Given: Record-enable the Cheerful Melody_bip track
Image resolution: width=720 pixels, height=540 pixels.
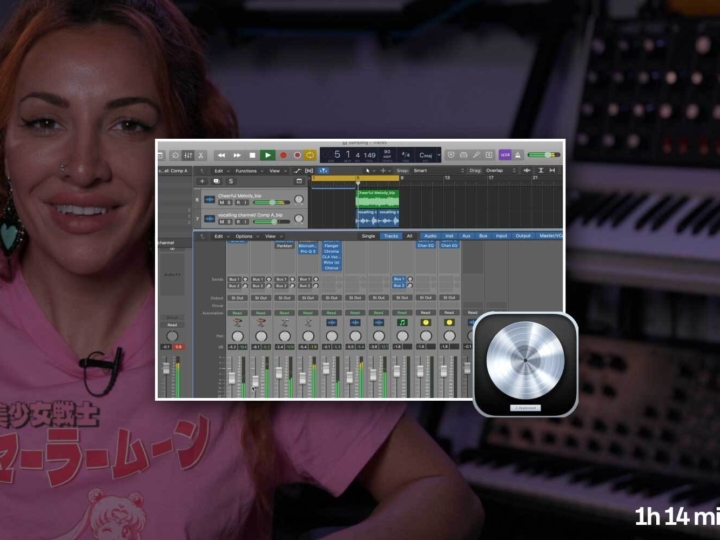Looking at the screenshot, I should pos(238,202).
